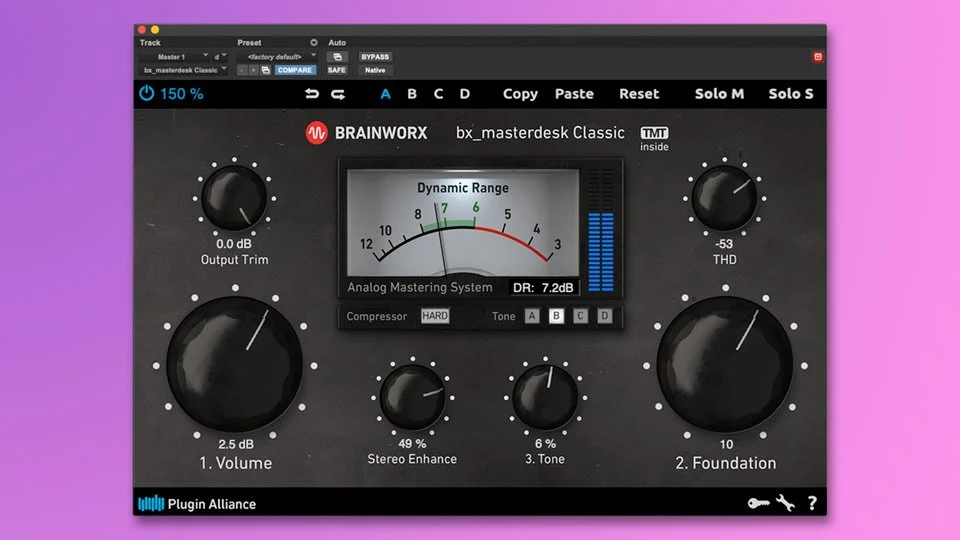Click the Brainworx logo
The height and width of the screenshot is (540, 960).
coord(366,133)
